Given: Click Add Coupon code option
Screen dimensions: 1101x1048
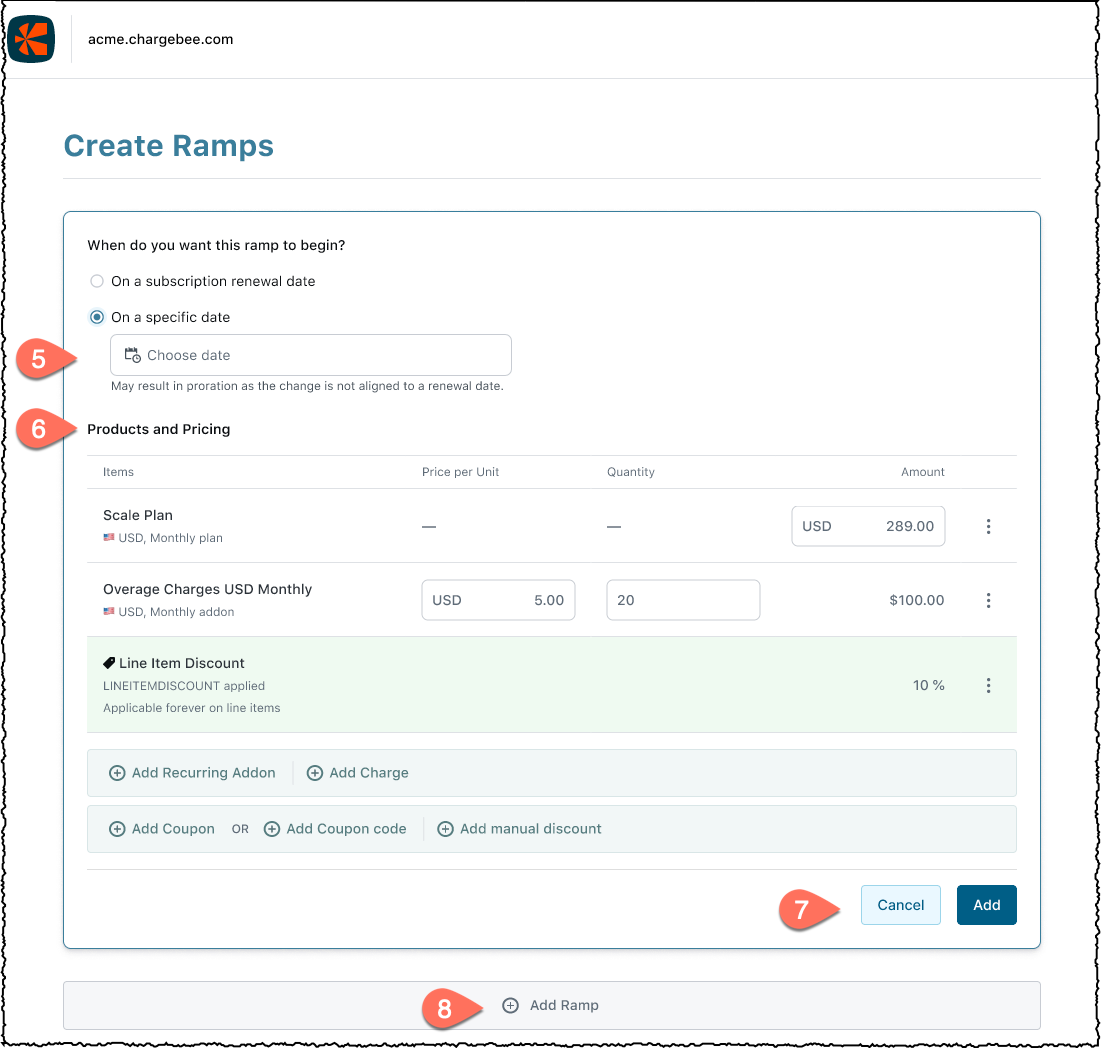Looking at the screenshot, I should coord(346,829).
